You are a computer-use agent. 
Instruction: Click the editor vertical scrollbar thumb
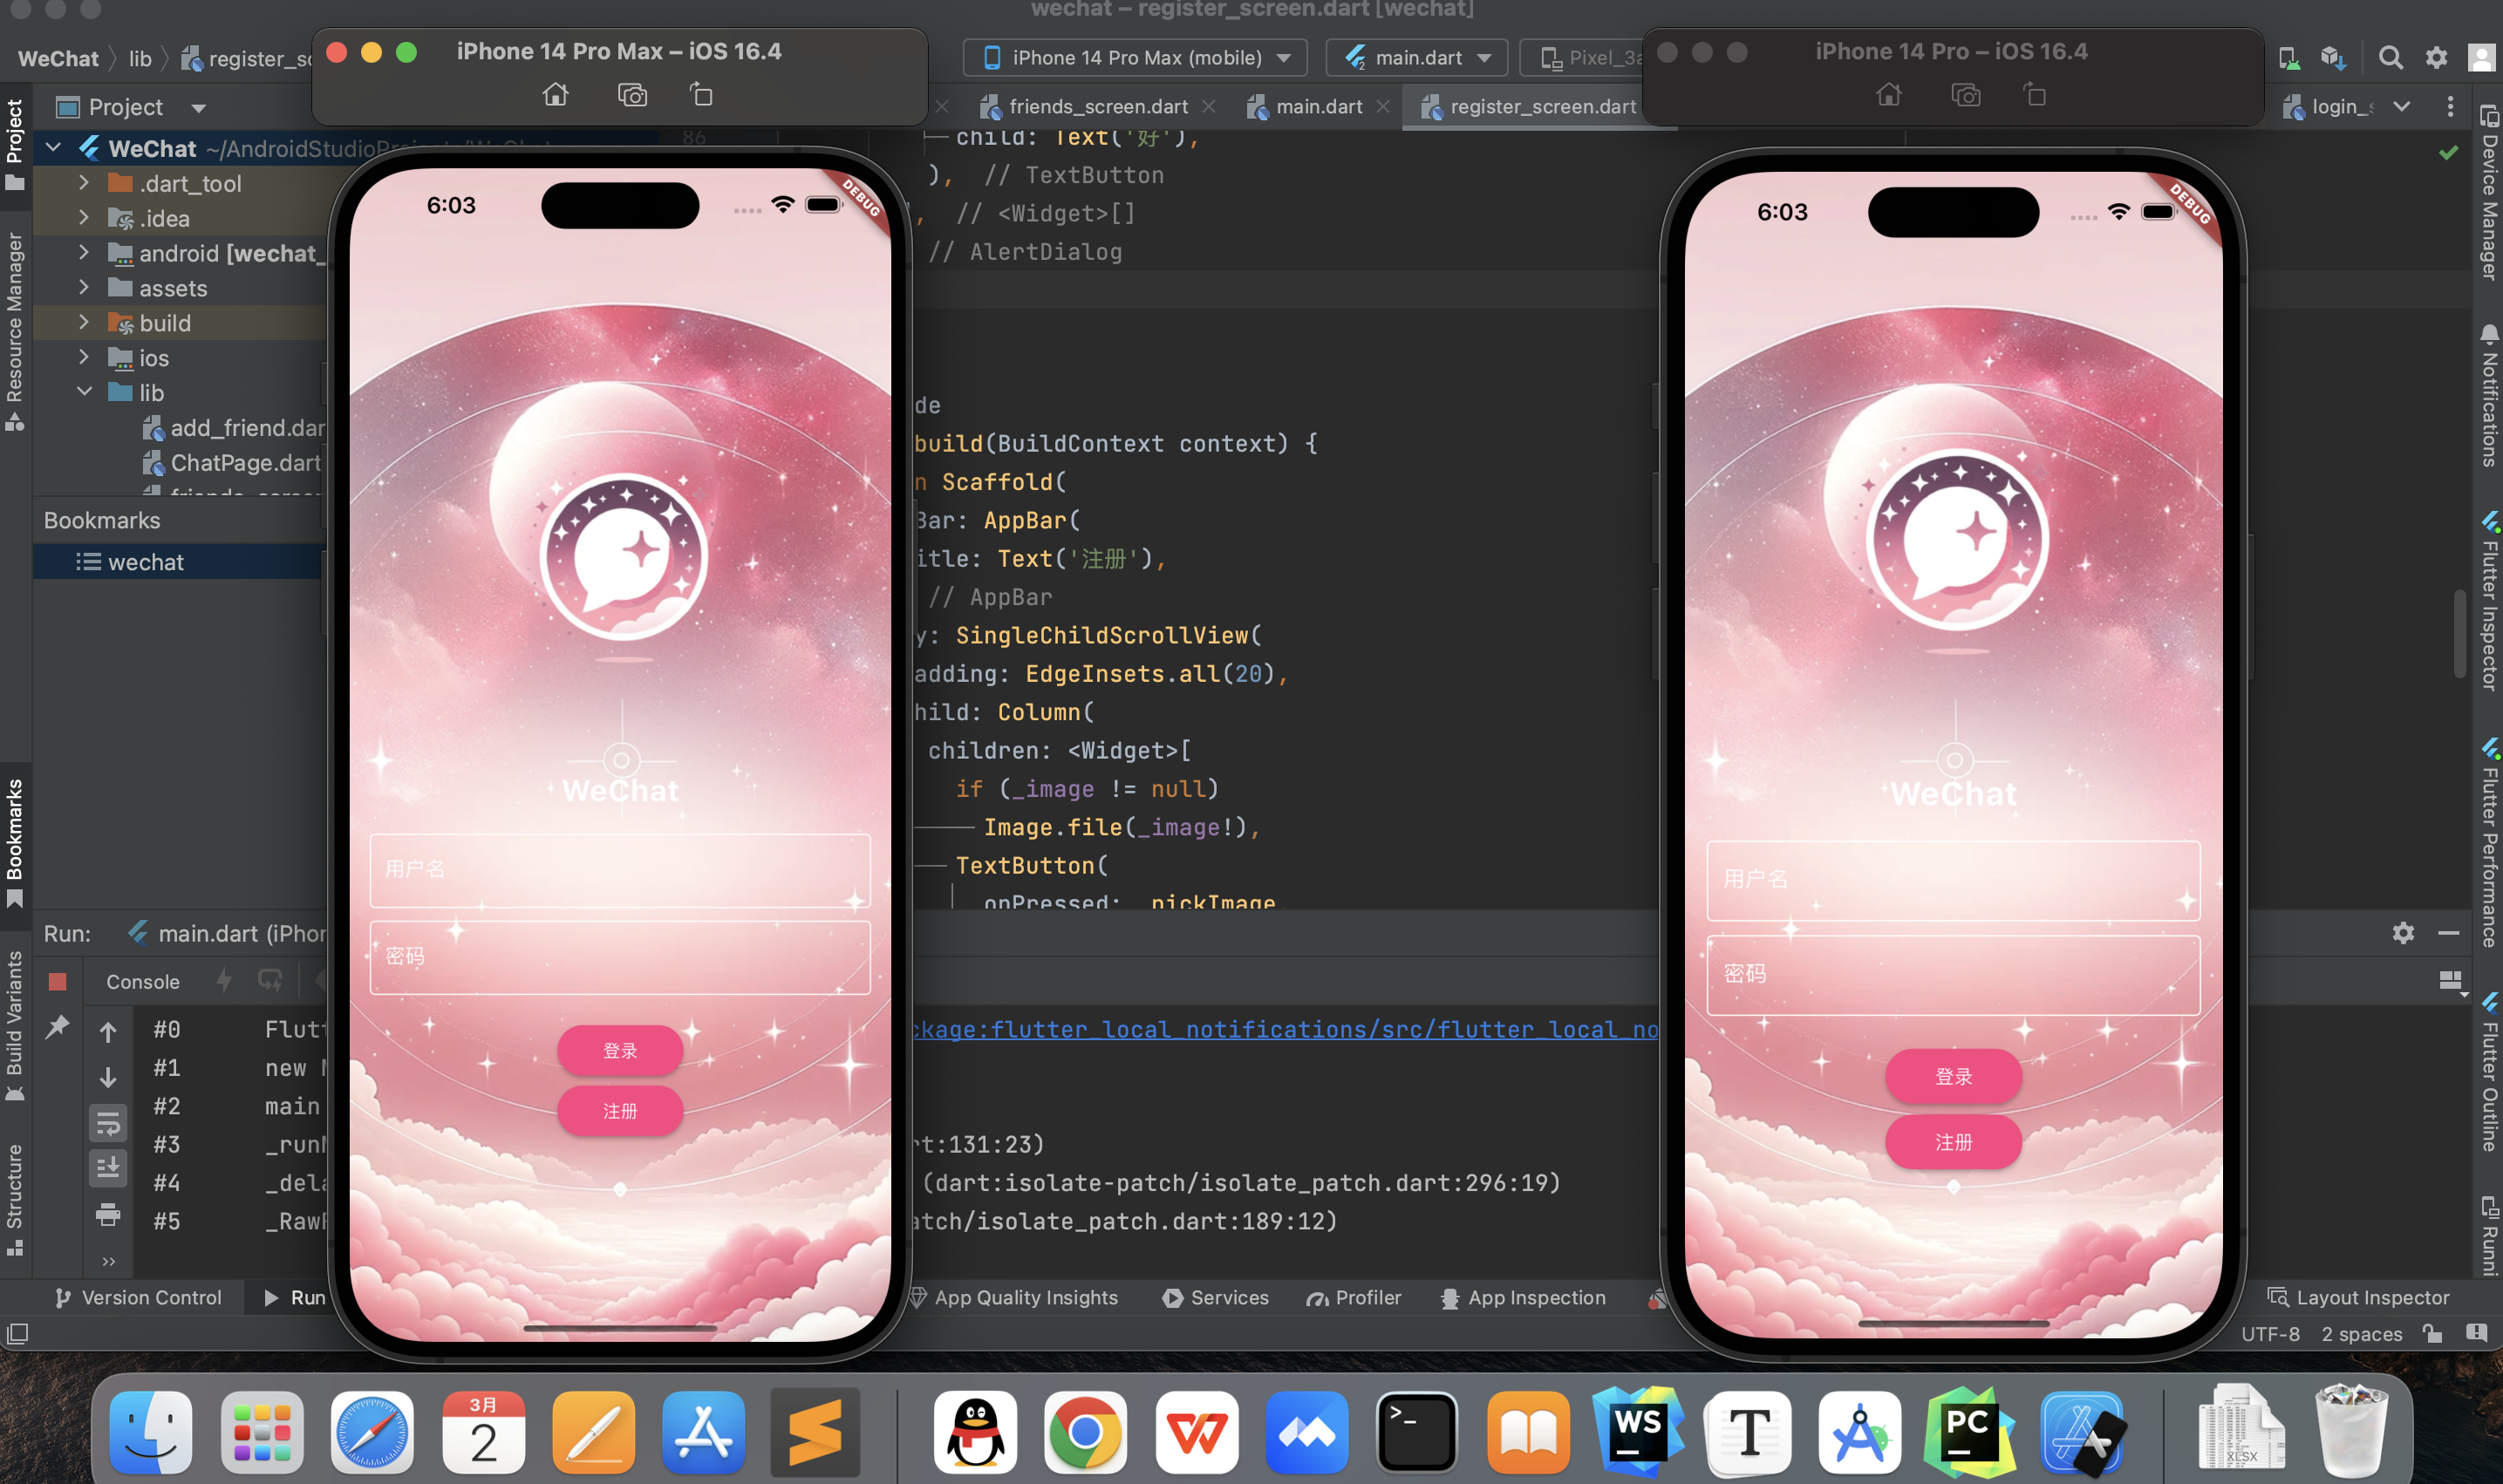coord(2460,632)
